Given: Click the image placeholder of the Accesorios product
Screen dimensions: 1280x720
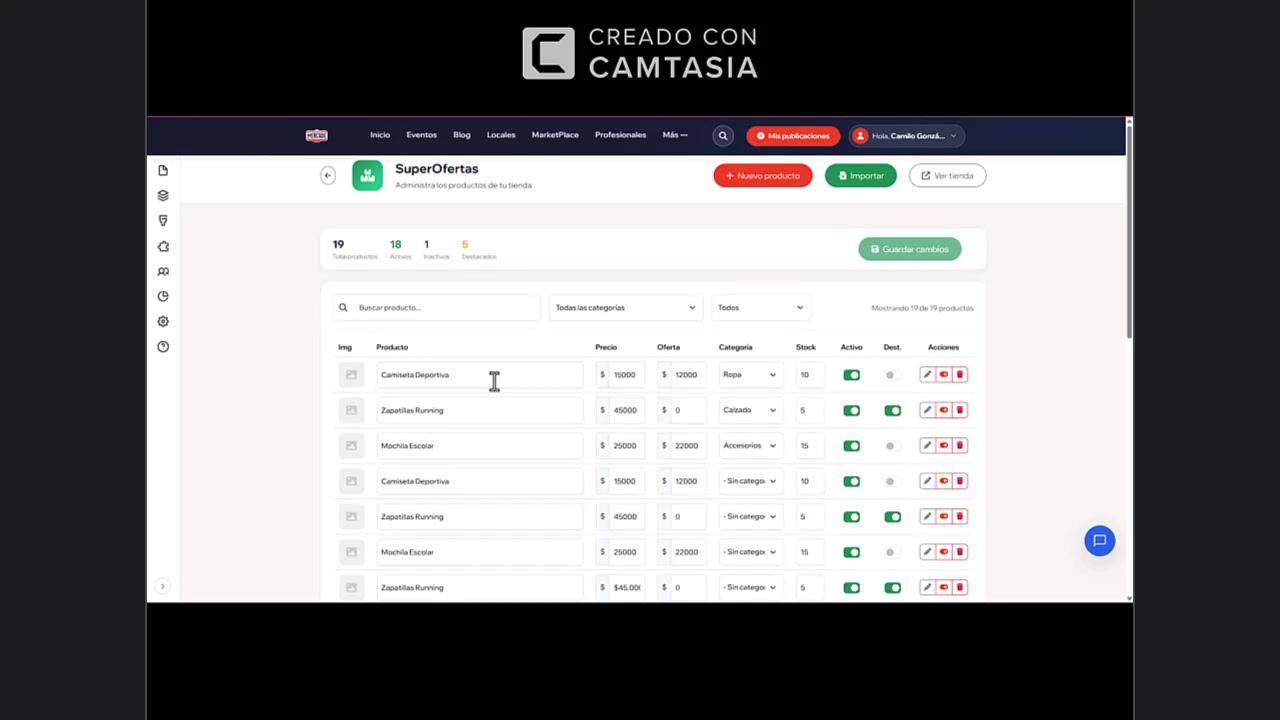Looking at the screenshot, I should pyautogui.click(x=351, y=446).
